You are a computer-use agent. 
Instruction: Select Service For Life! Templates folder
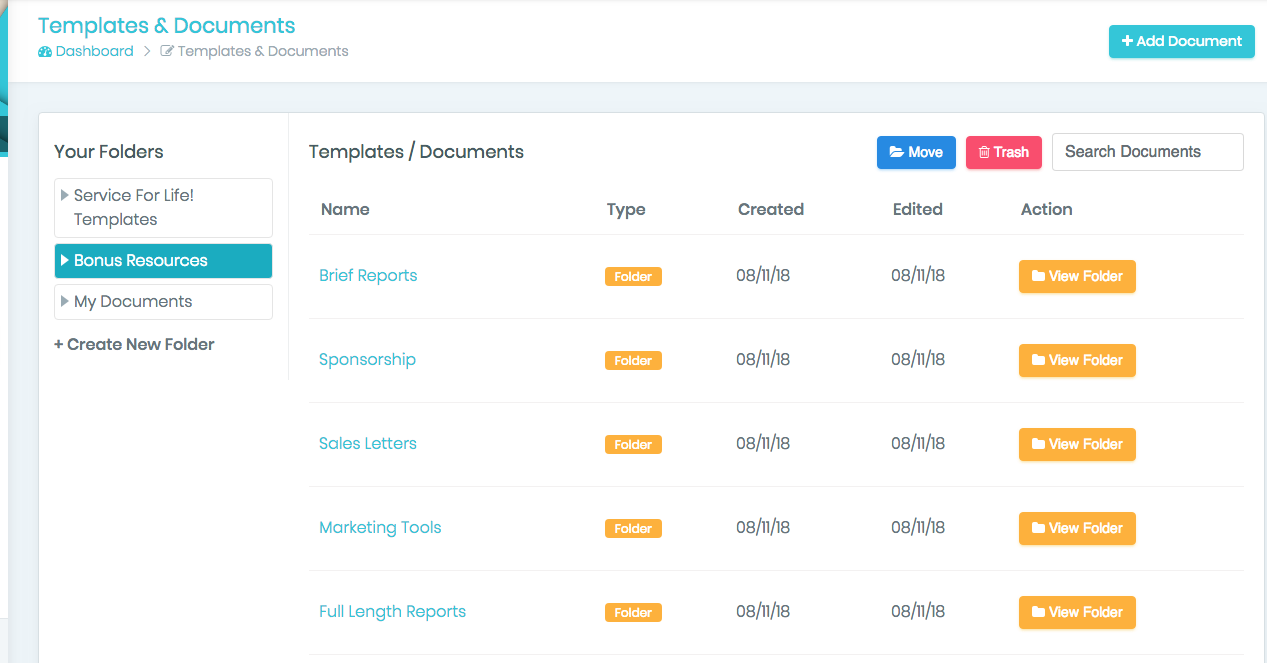point(134,207)
